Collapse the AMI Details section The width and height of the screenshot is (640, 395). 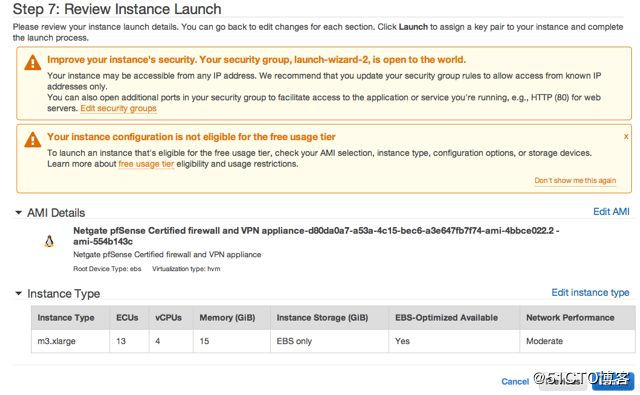[x=18, y=213]
